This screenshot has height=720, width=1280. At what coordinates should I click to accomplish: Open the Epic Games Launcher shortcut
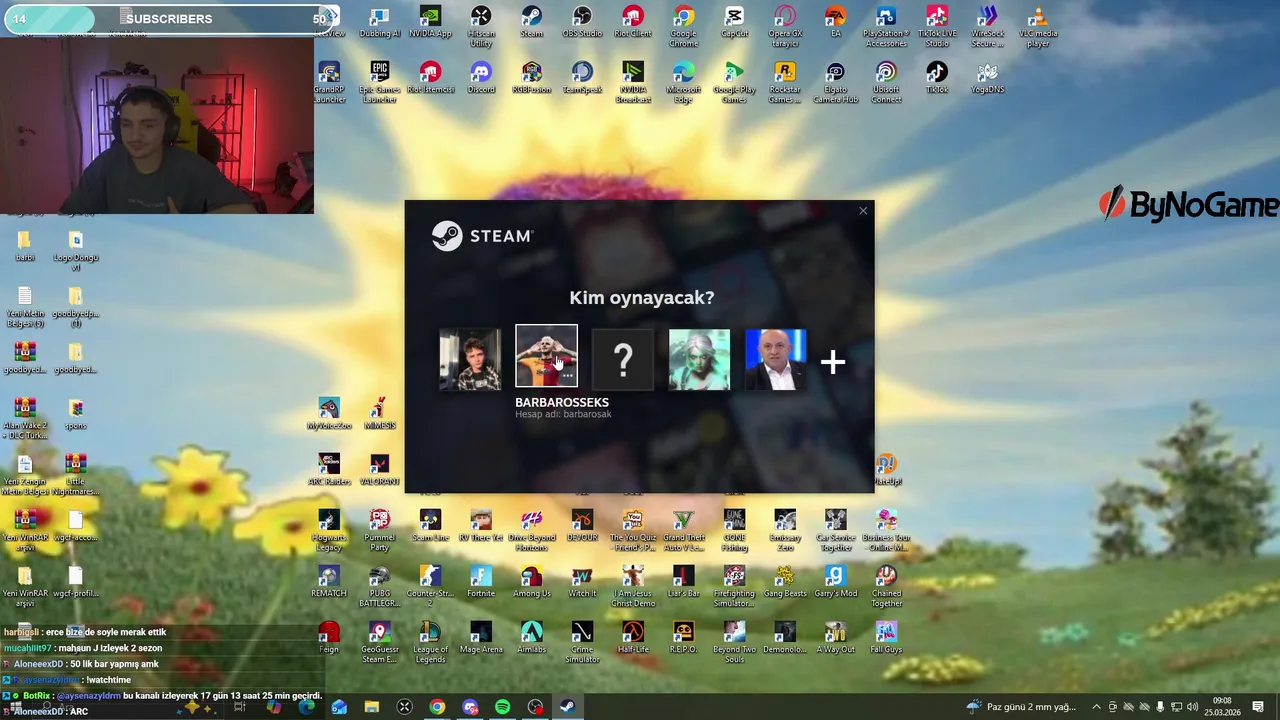click(x=379, y=83)
